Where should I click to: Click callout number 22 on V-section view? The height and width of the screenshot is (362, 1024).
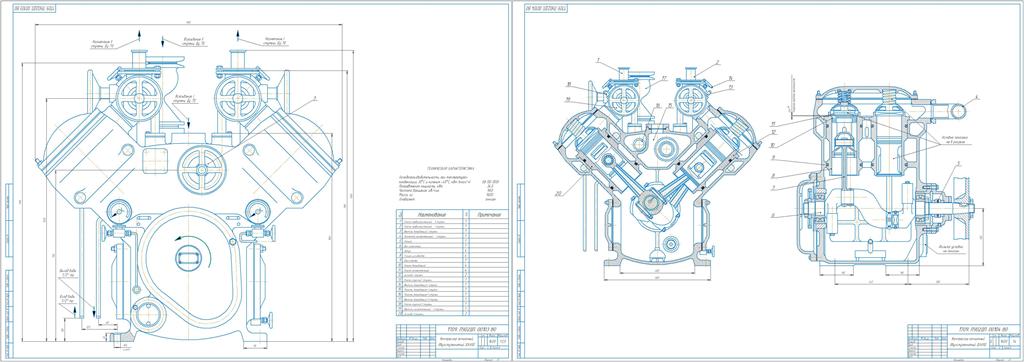tap(558, 193)
